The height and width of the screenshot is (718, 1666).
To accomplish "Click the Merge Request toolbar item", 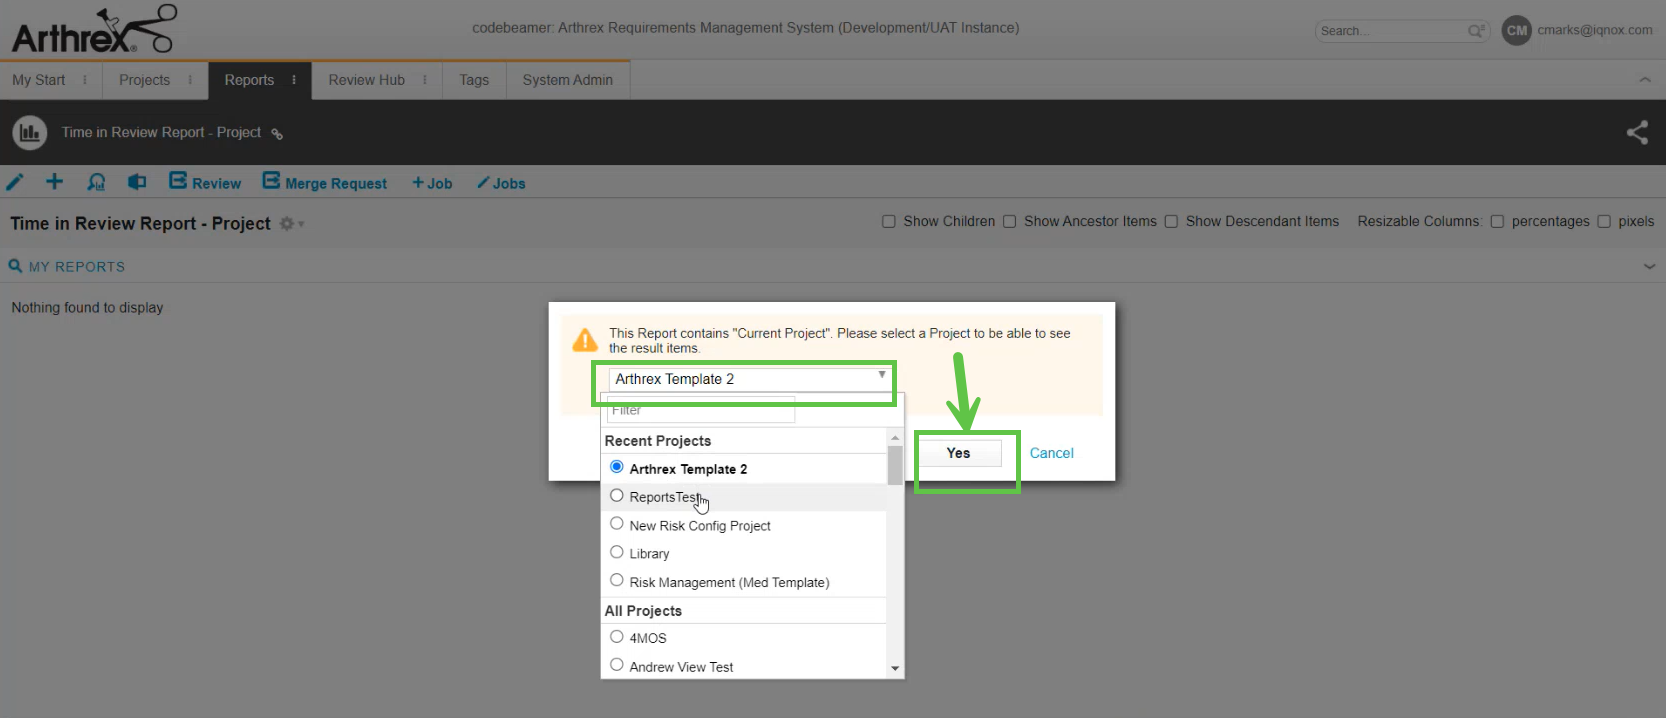I will (325, 183).
